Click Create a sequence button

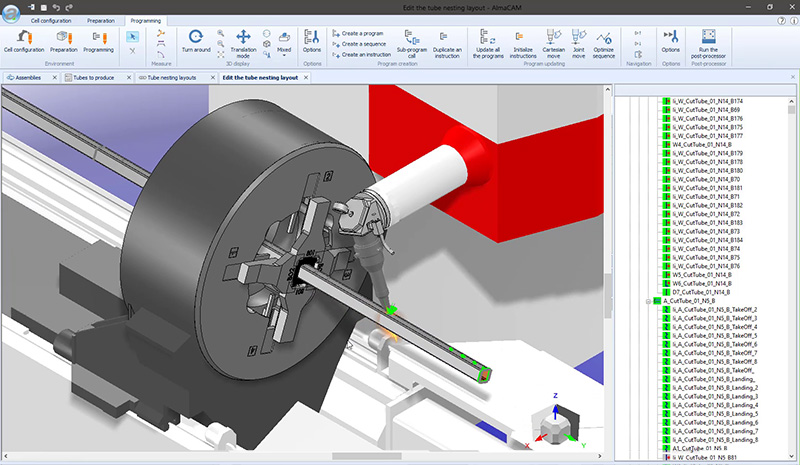click(x=361, y=44)
